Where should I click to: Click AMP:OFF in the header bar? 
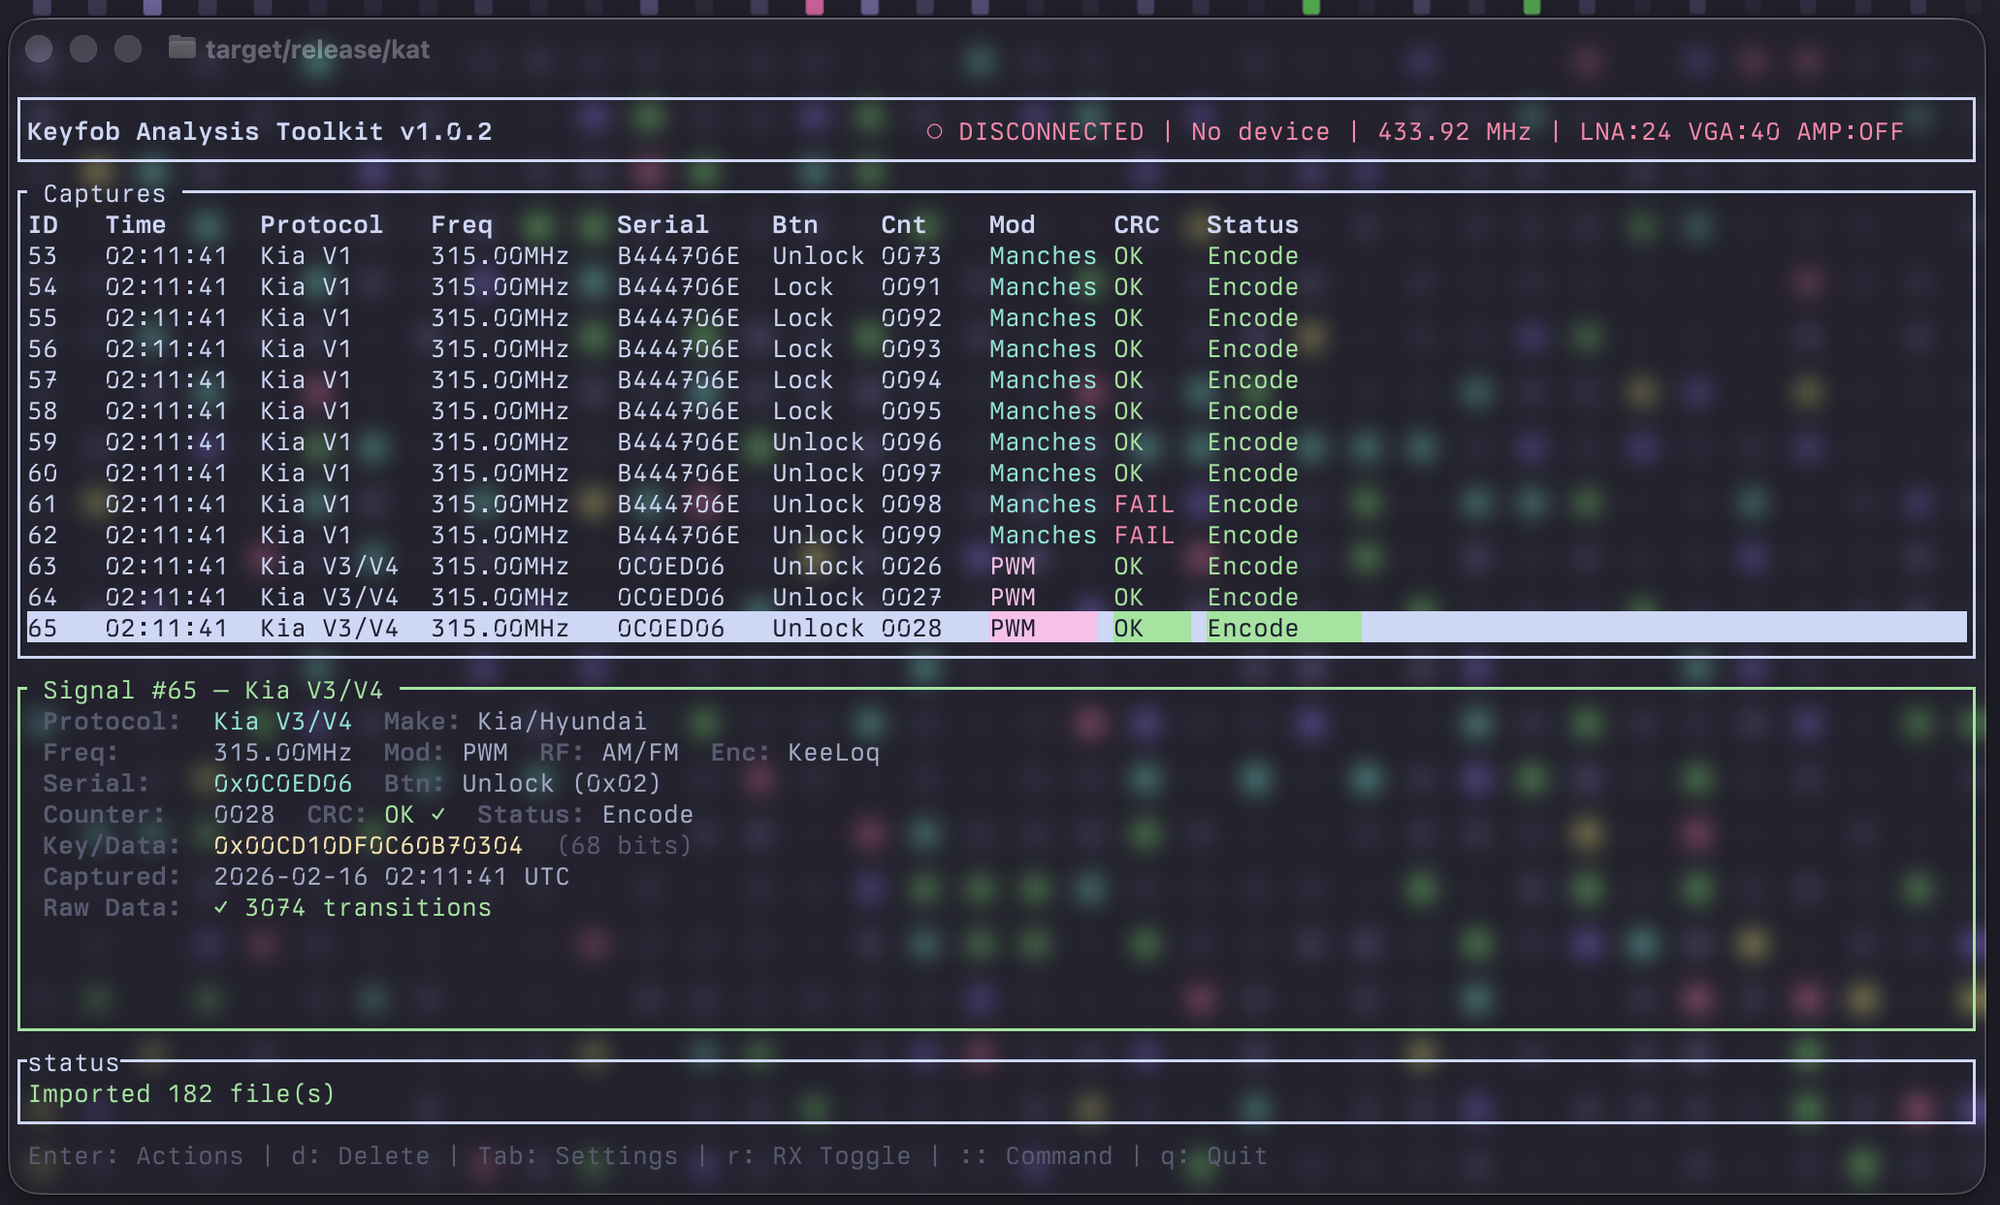[x=1850, y=132]
